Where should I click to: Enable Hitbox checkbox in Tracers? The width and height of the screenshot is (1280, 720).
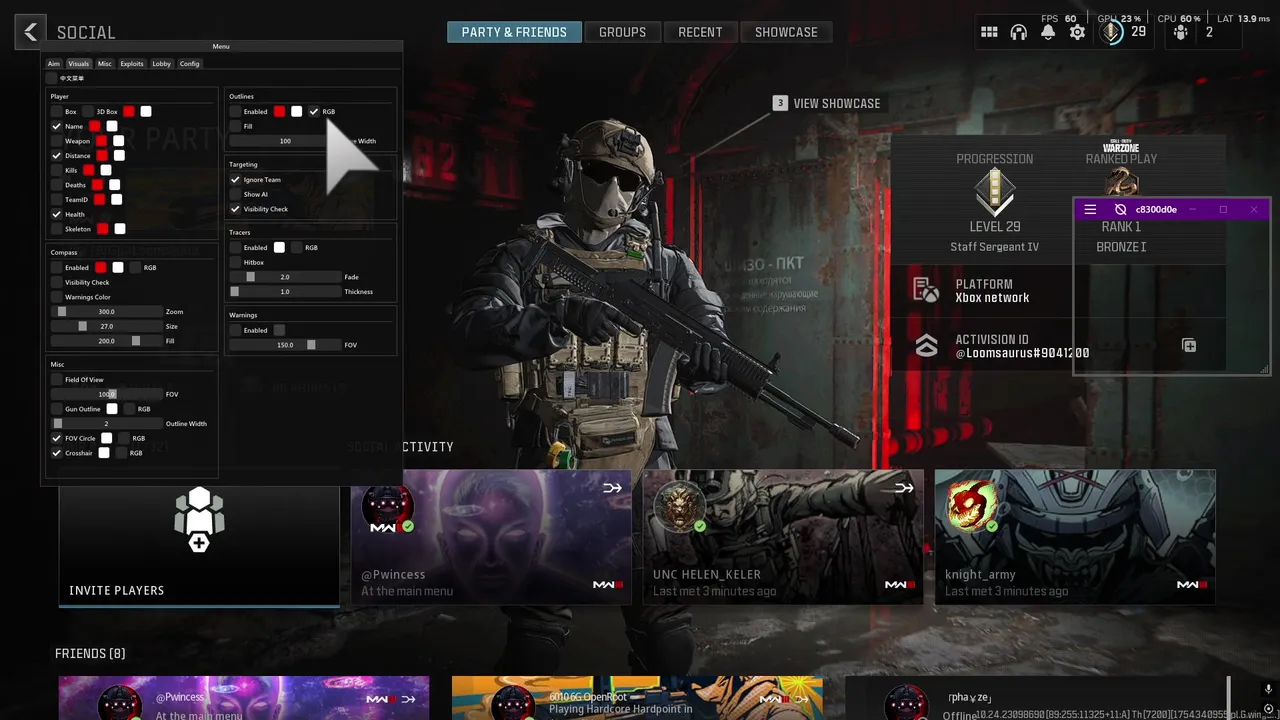(x=235, y=262)
